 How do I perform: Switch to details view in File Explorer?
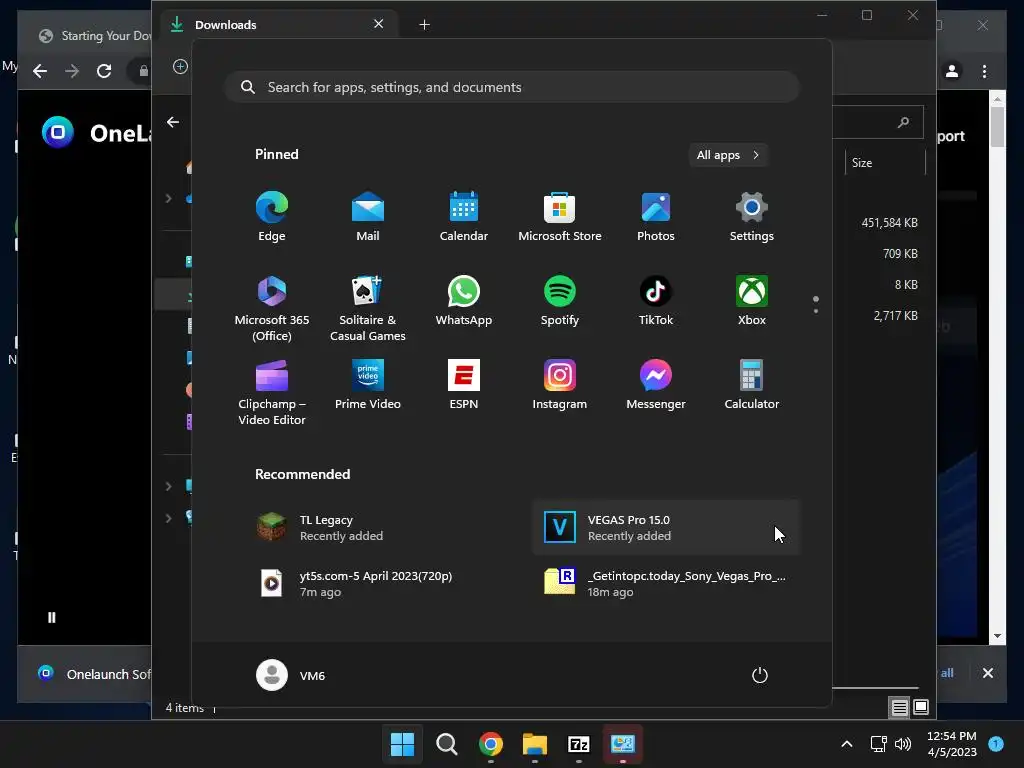[899, 707]
